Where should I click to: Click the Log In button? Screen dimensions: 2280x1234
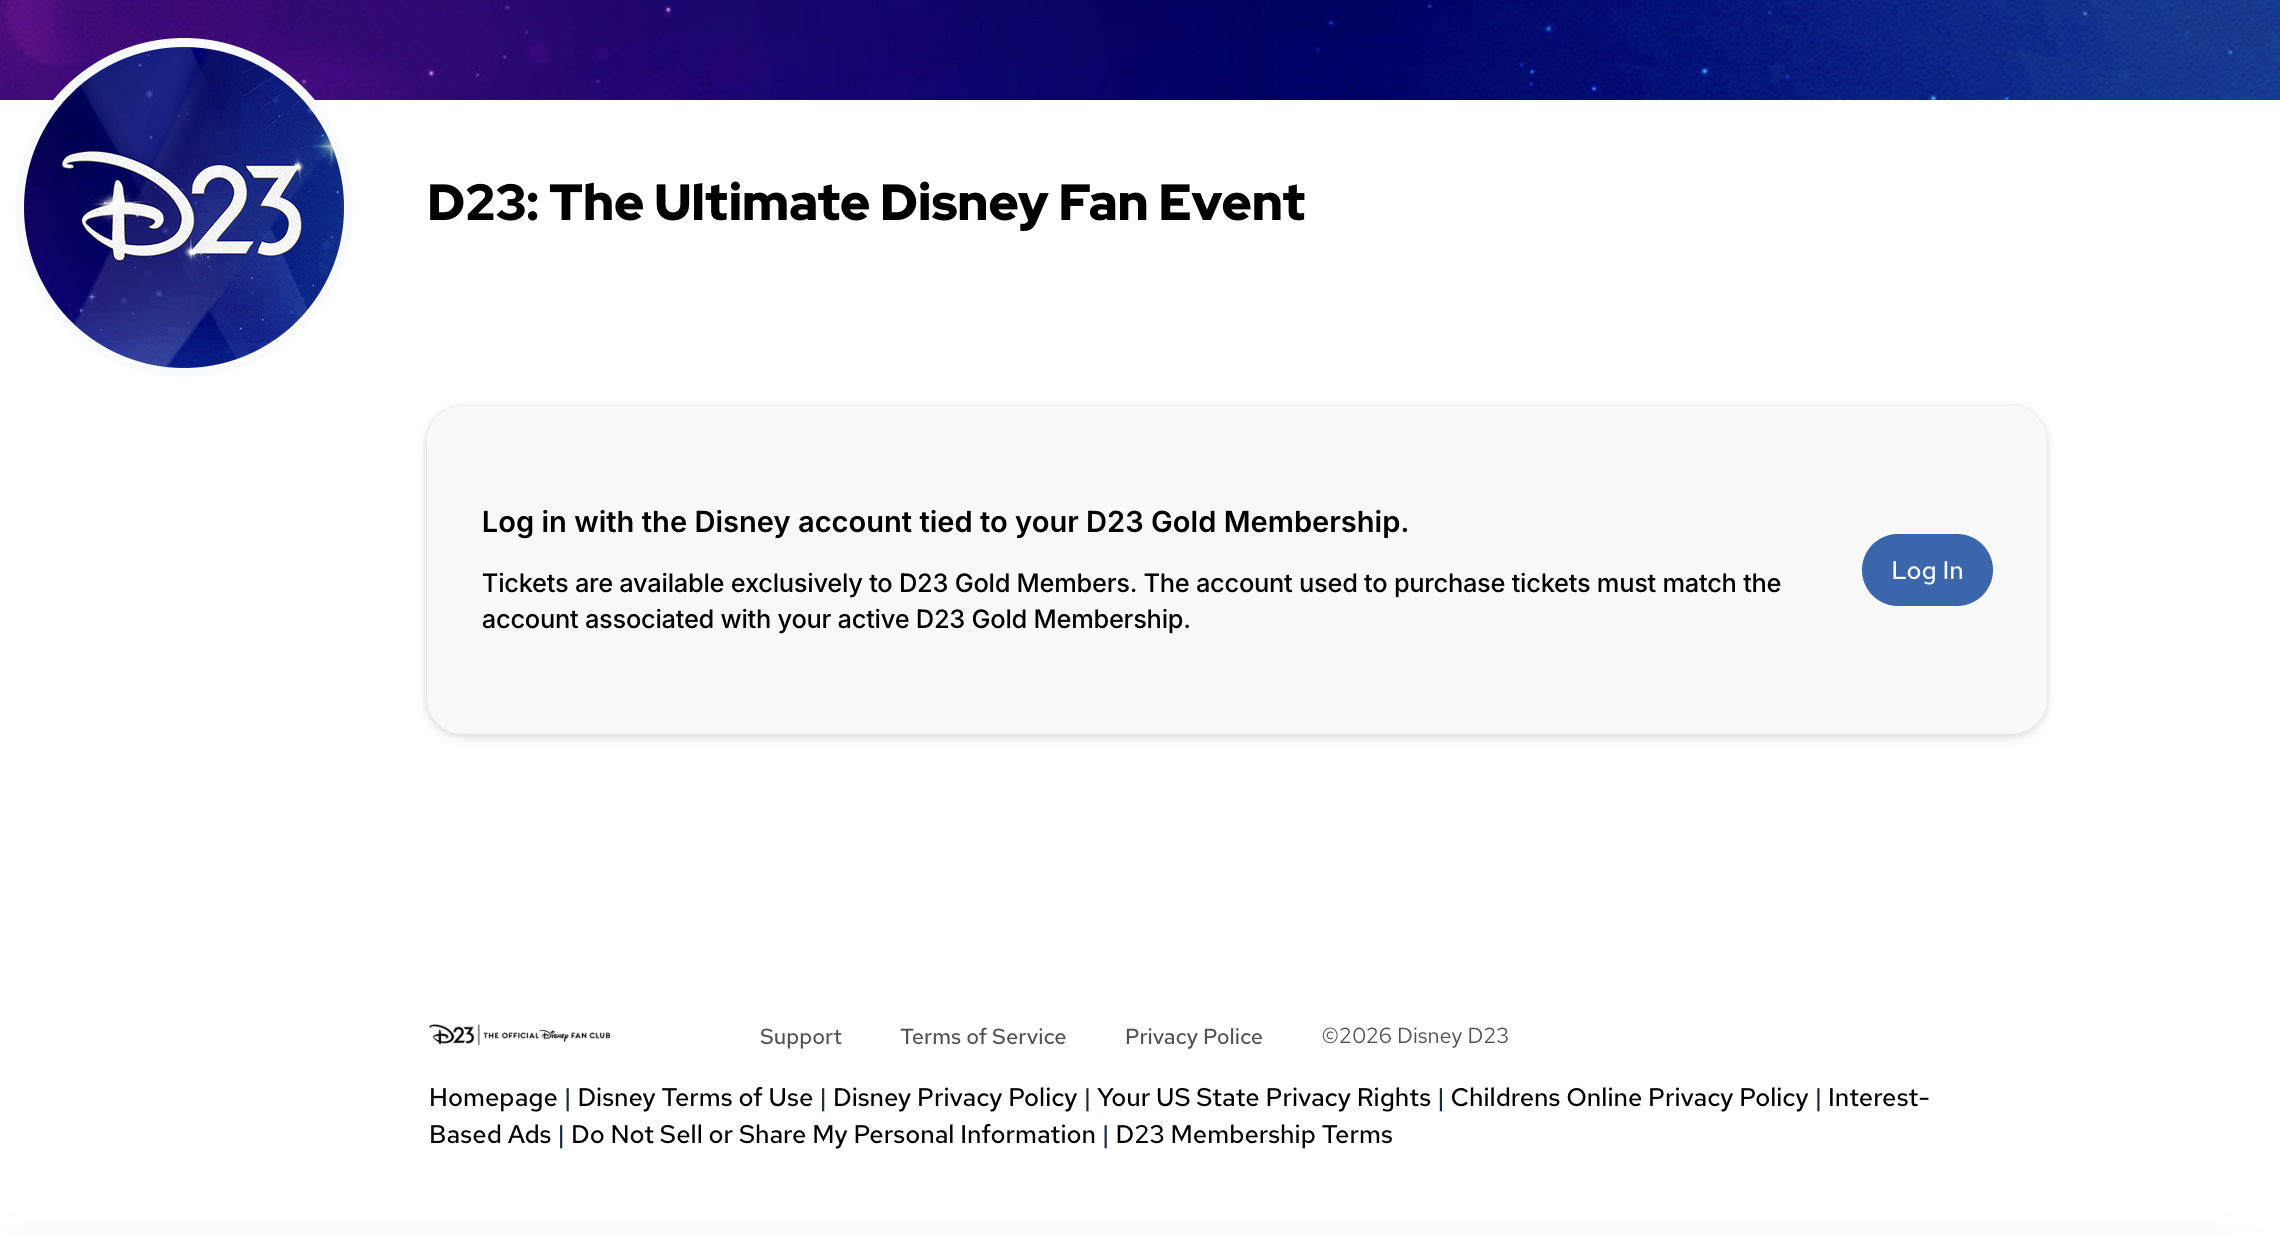pos(1926,570)
